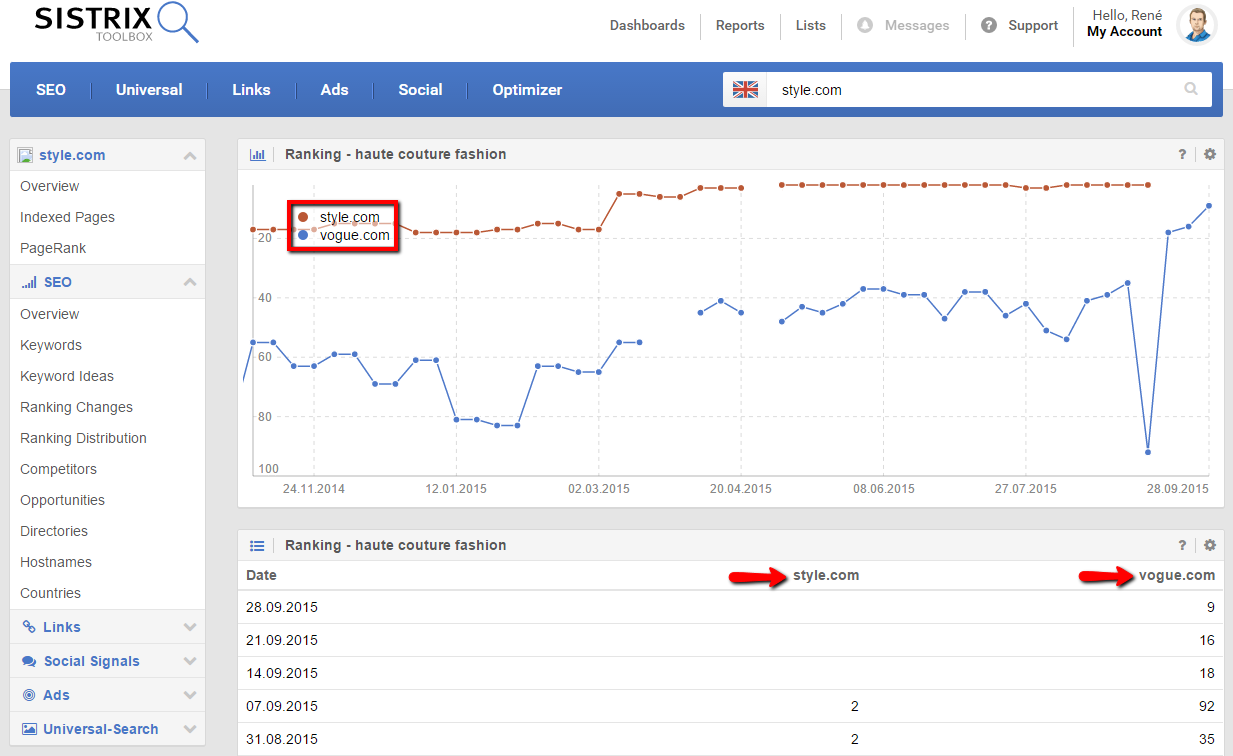Open the Optimizer navigation tab

pos(527,89)
